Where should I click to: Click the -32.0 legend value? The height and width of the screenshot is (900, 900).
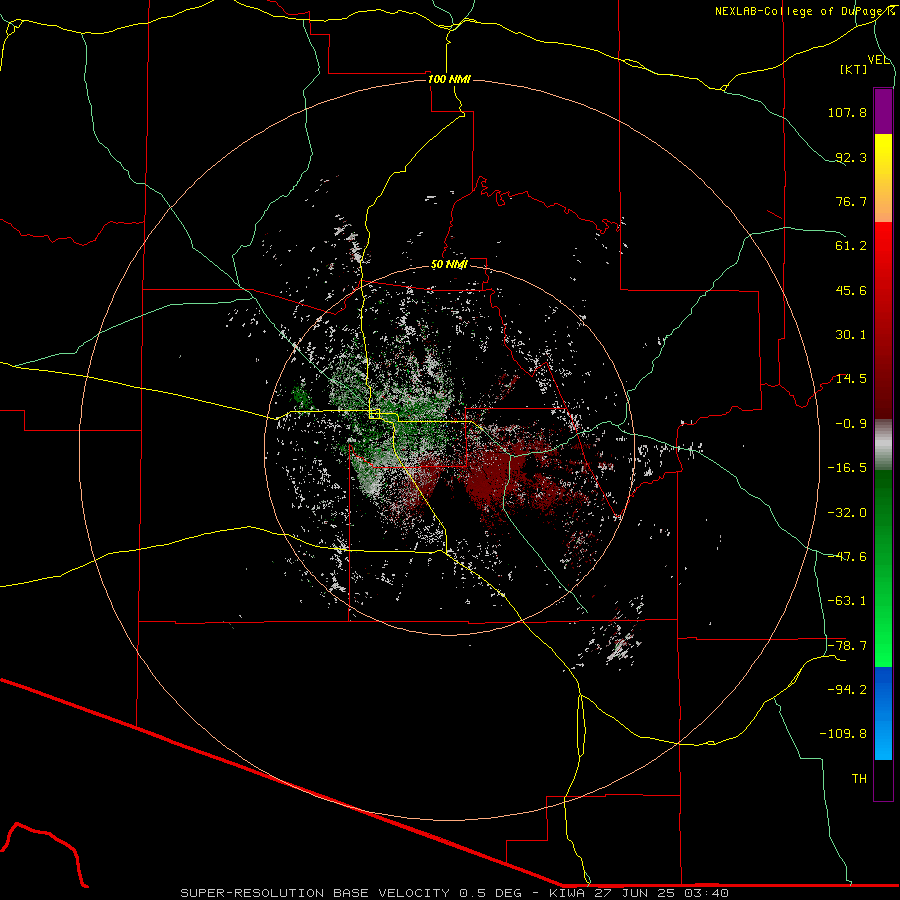[x=847, y=513]
